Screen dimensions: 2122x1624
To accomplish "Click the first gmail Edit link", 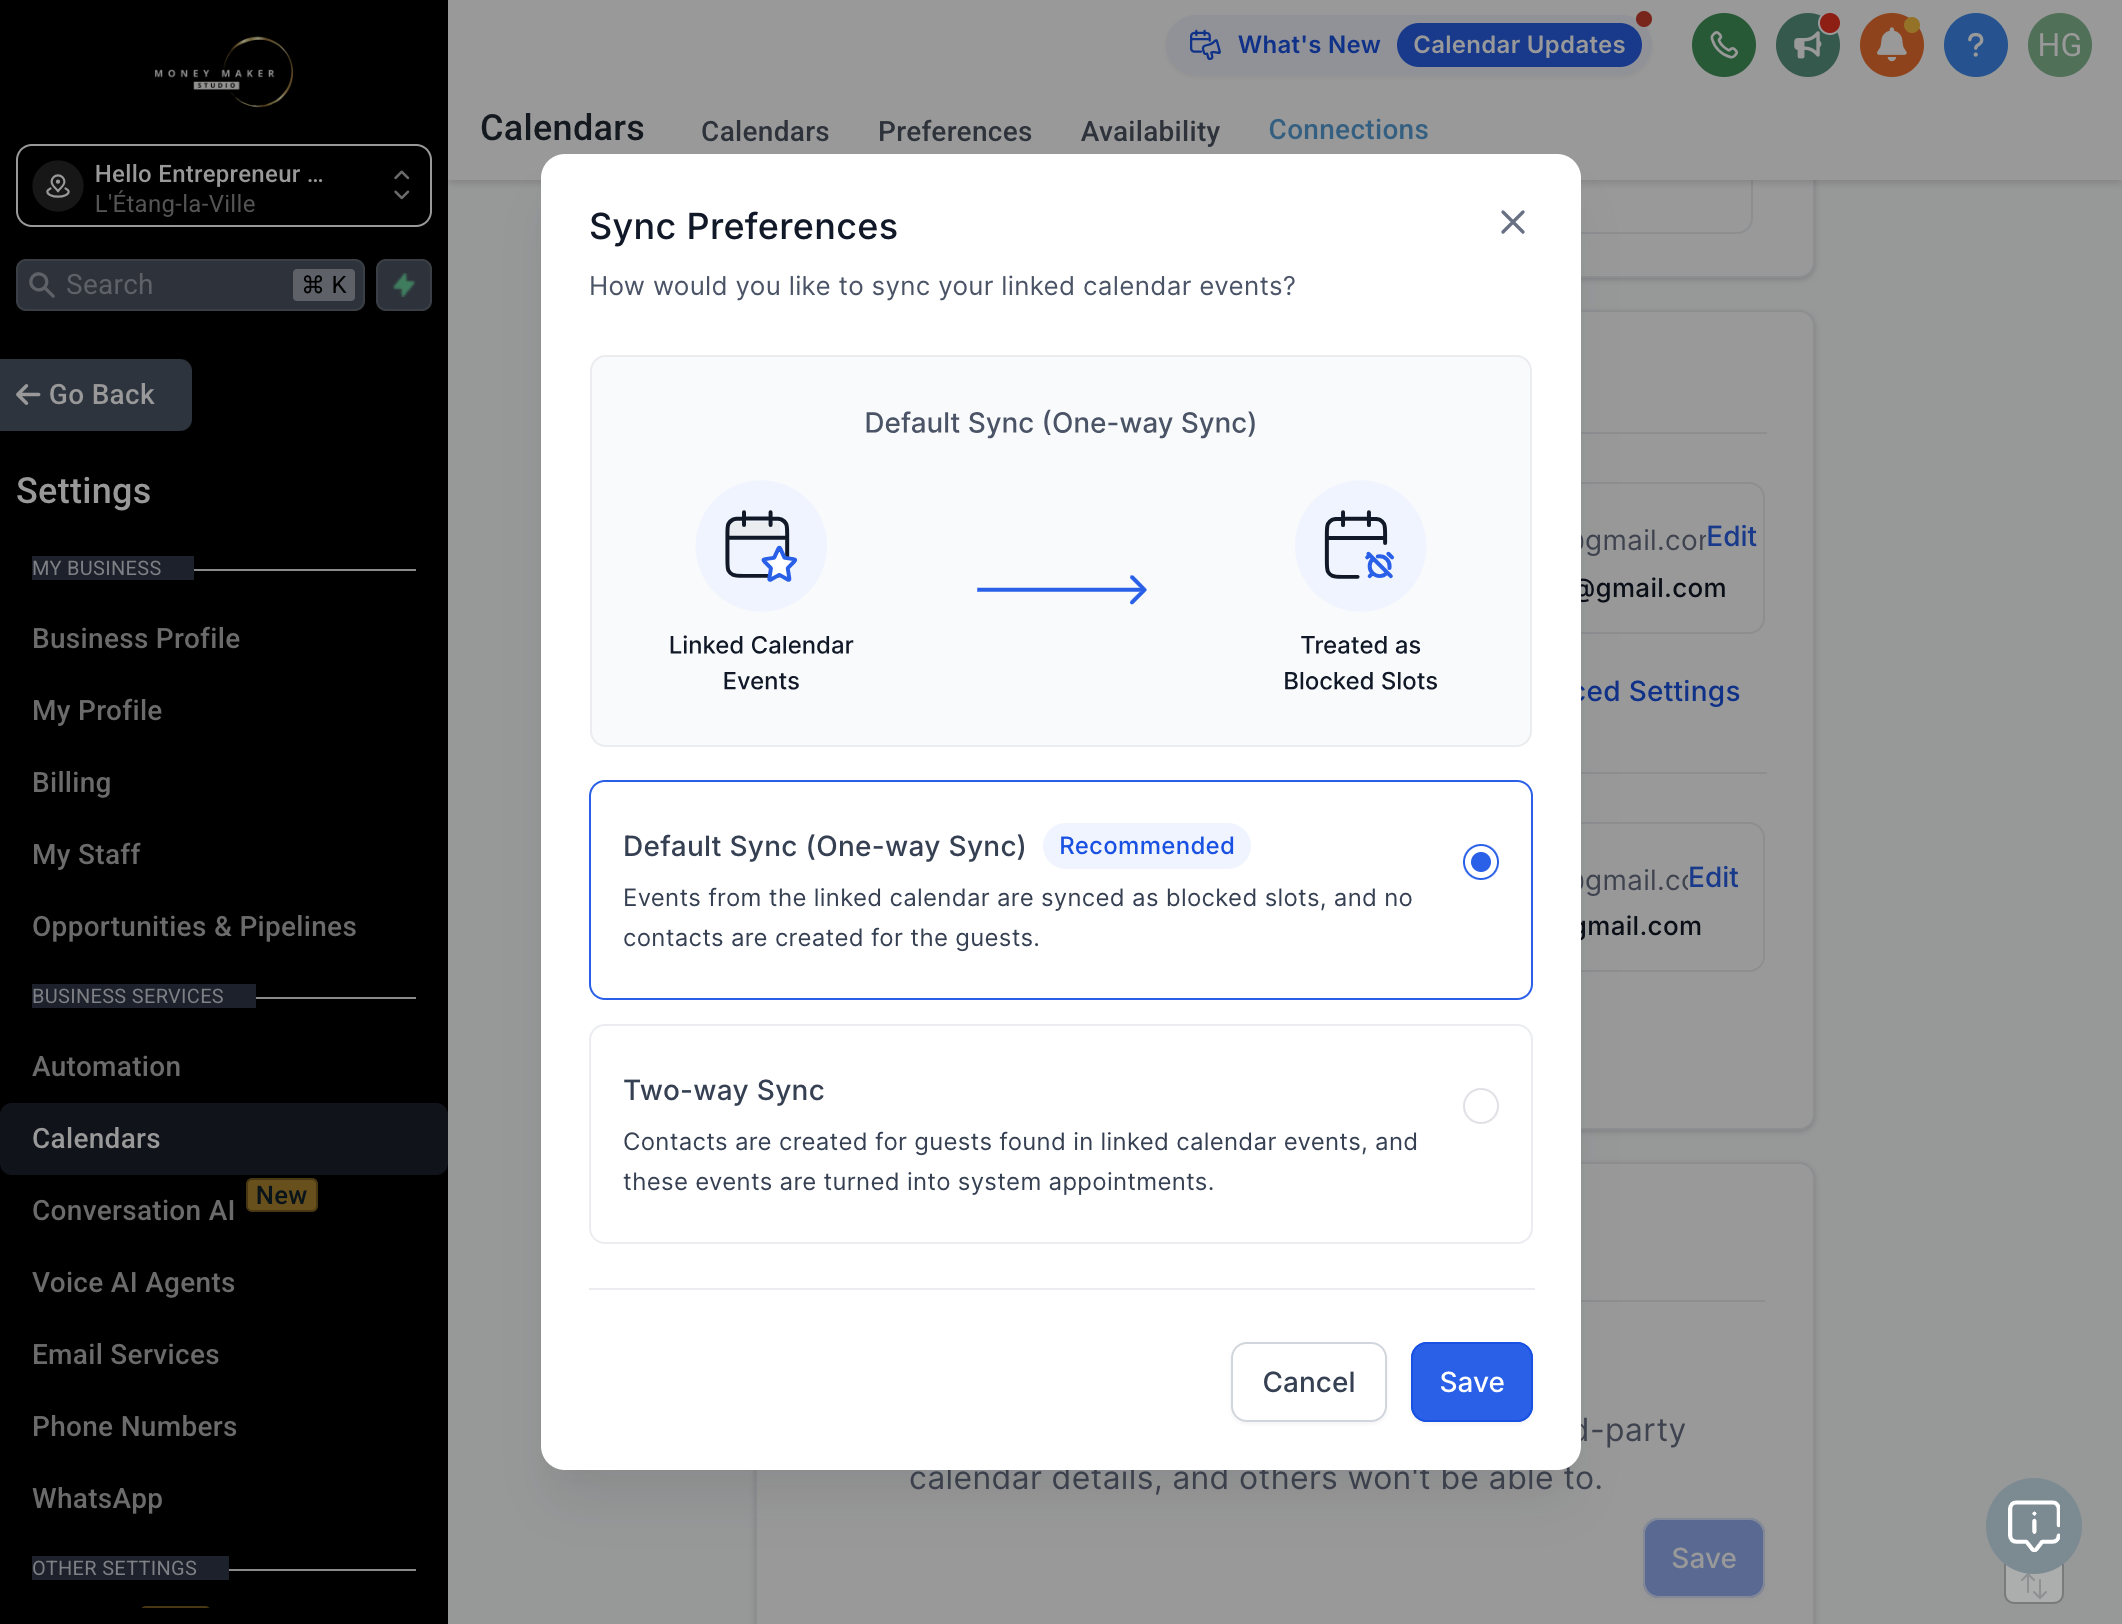I will coord(1731,536).
